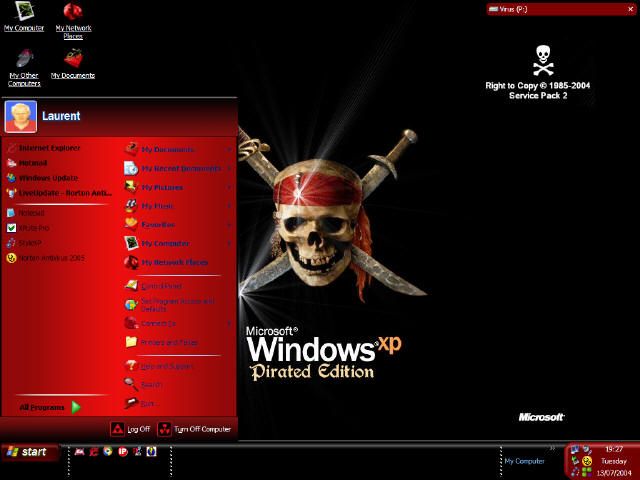This screenshot has height=480, width=640.
Task: Click the Turn Off Computer button
Action: tap(195, 429)
